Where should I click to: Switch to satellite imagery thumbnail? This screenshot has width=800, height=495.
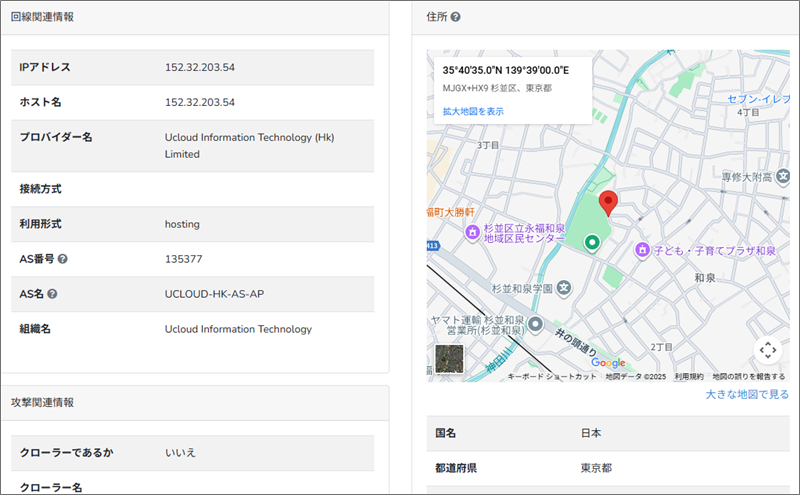449,359
